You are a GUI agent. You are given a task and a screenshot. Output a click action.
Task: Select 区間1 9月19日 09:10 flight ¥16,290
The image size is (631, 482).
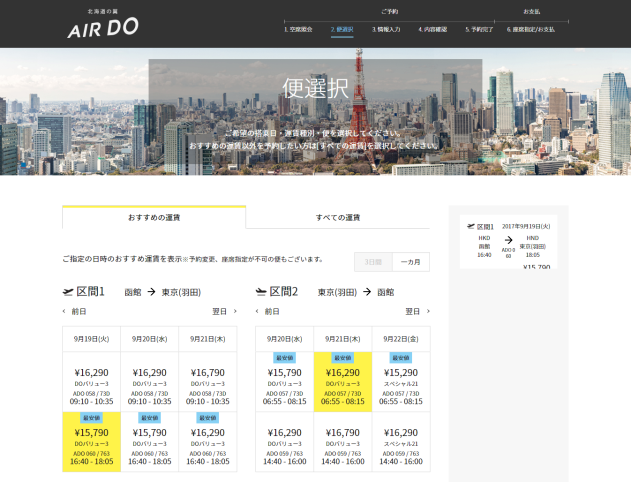tap(91, 382)
